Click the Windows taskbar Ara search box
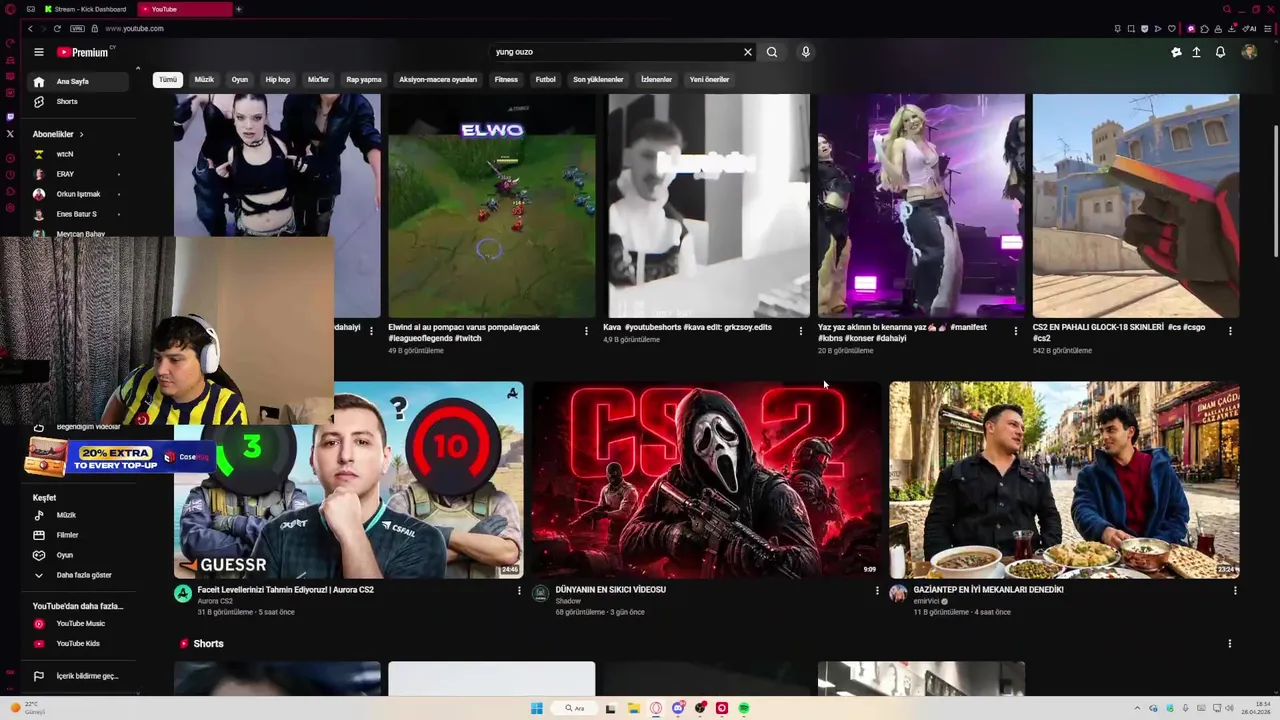1280x720 pixels. point(574,708)
